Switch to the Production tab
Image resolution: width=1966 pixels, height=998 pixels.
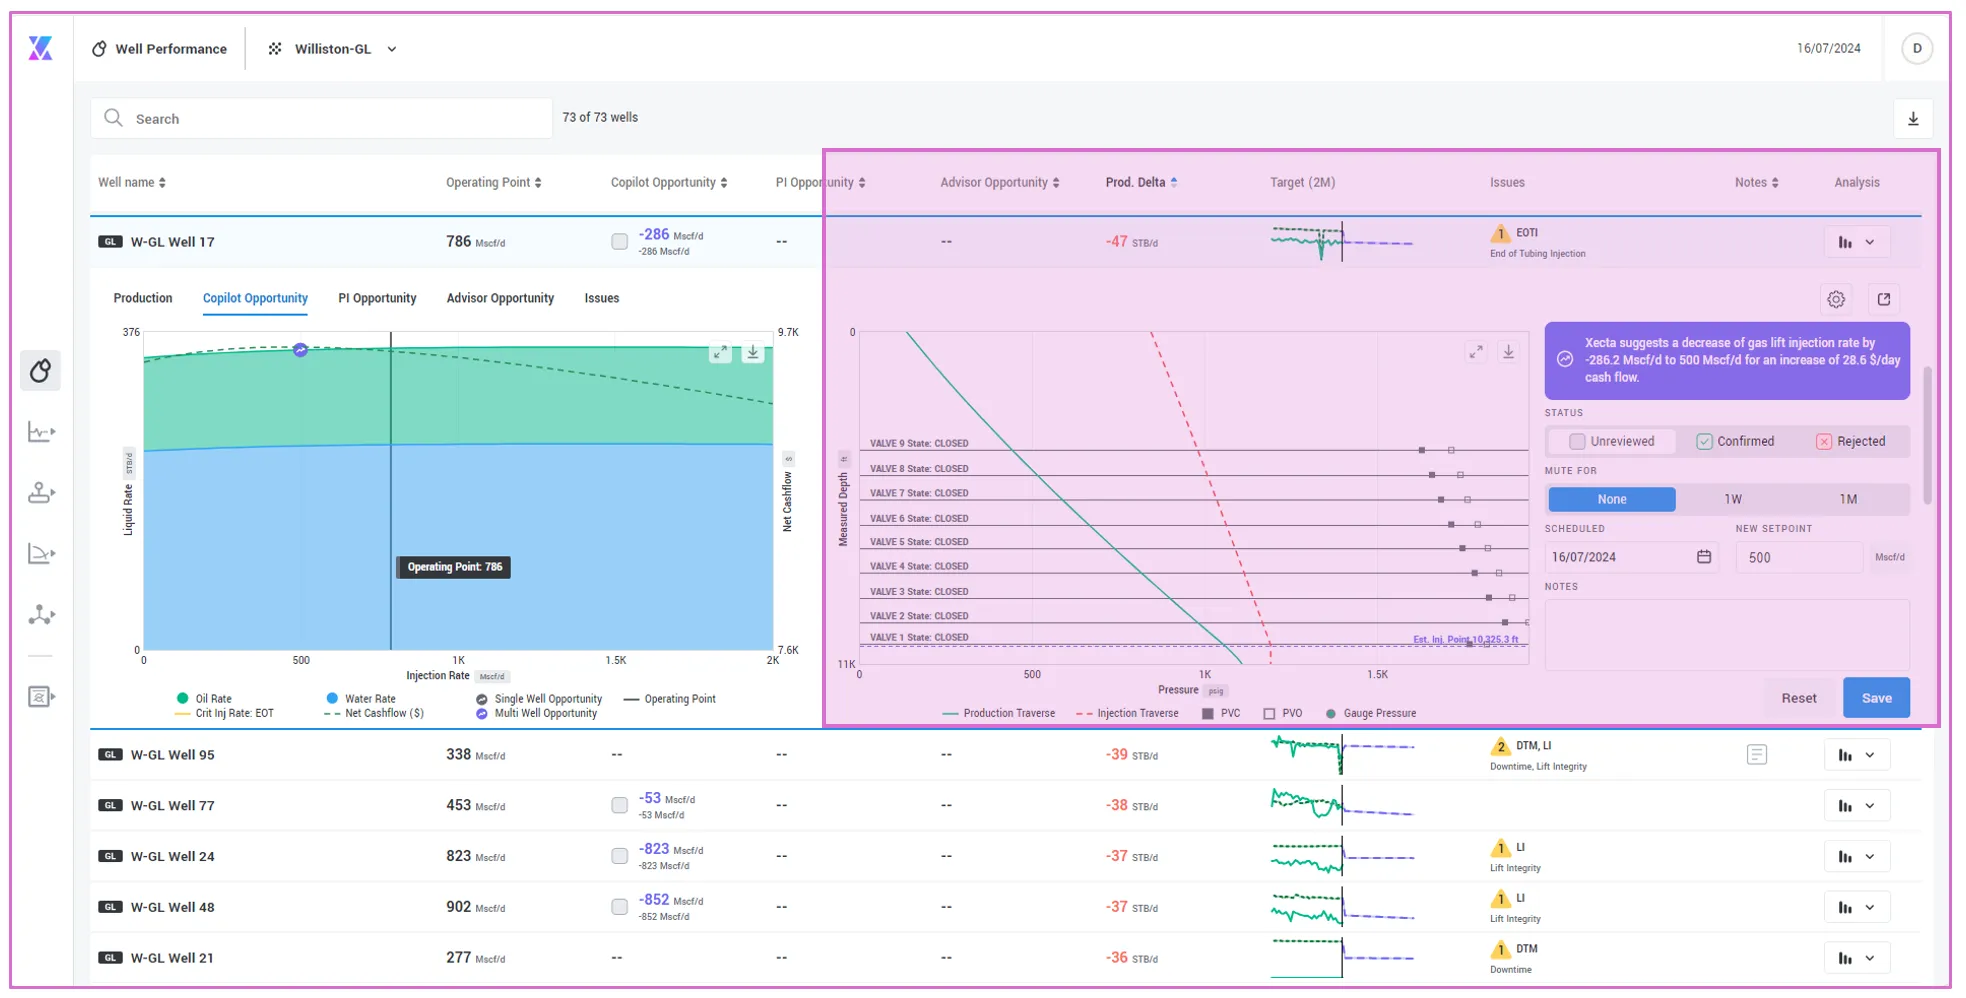click(143, 298)
